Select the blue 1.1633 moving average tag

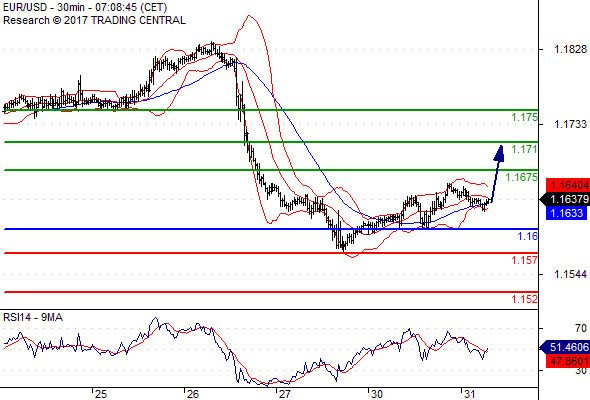[x=567, y=213]
